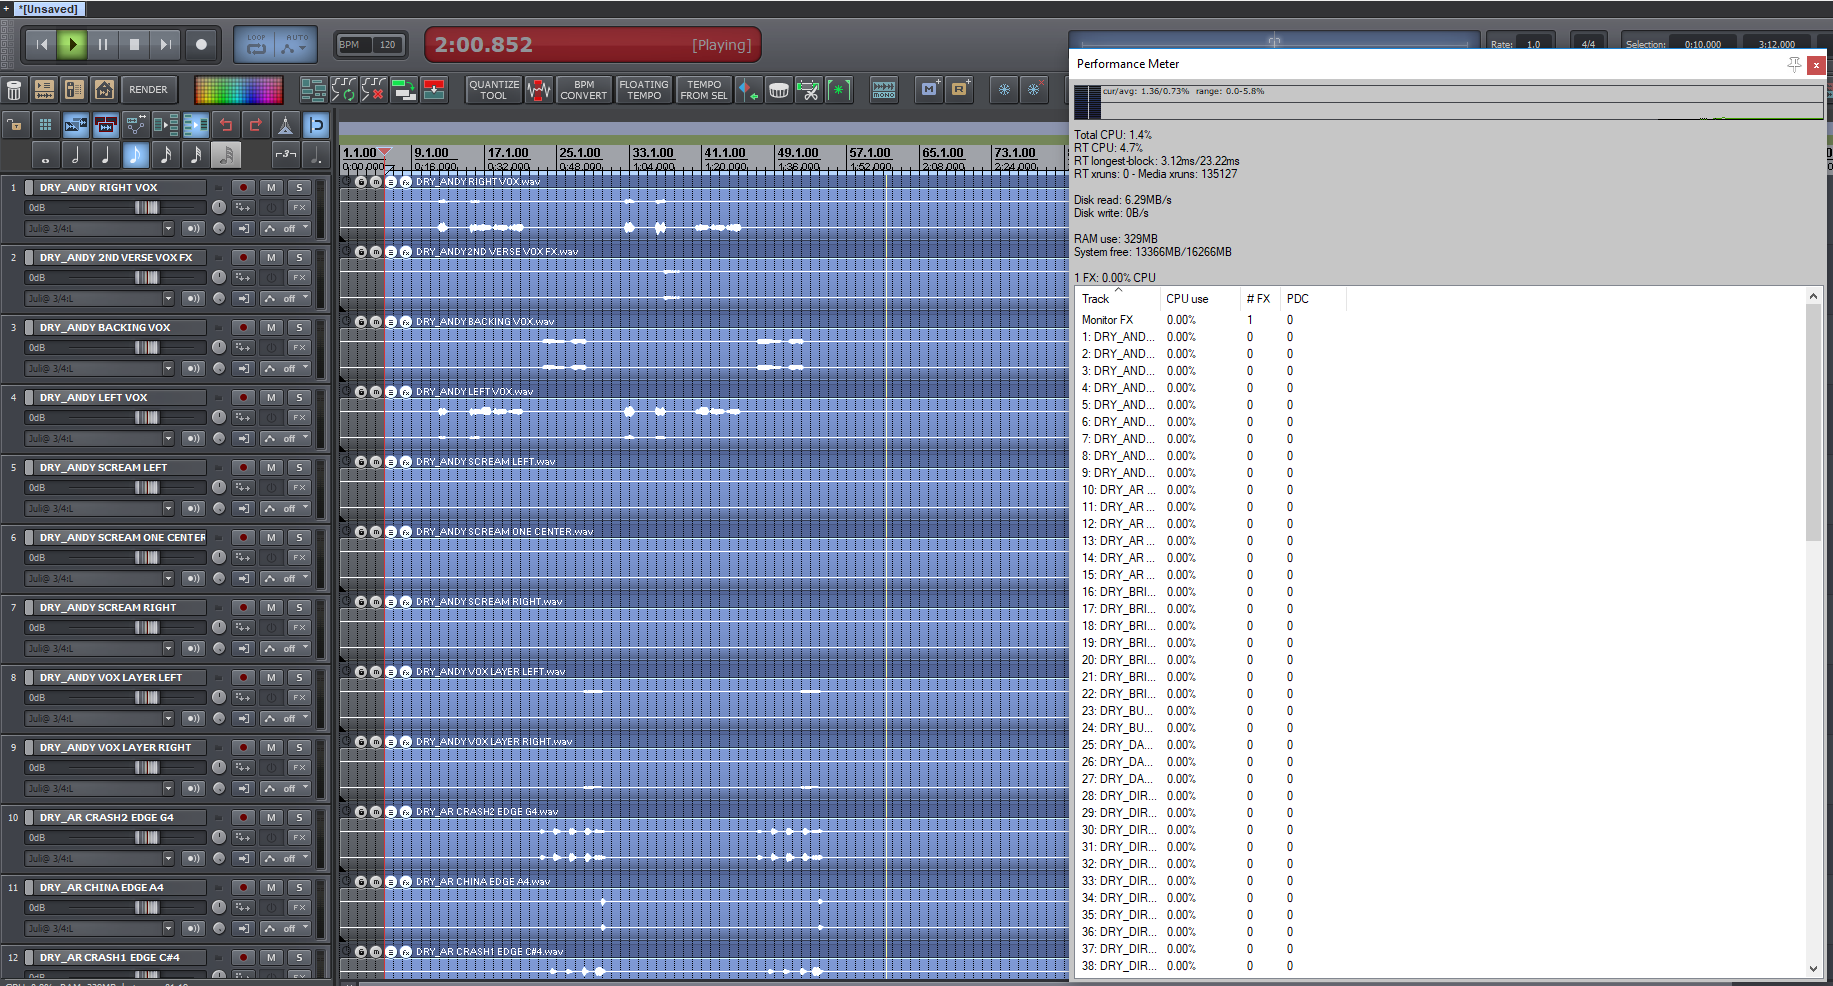Toggle the dotted note grid icon

coord(316,155)
